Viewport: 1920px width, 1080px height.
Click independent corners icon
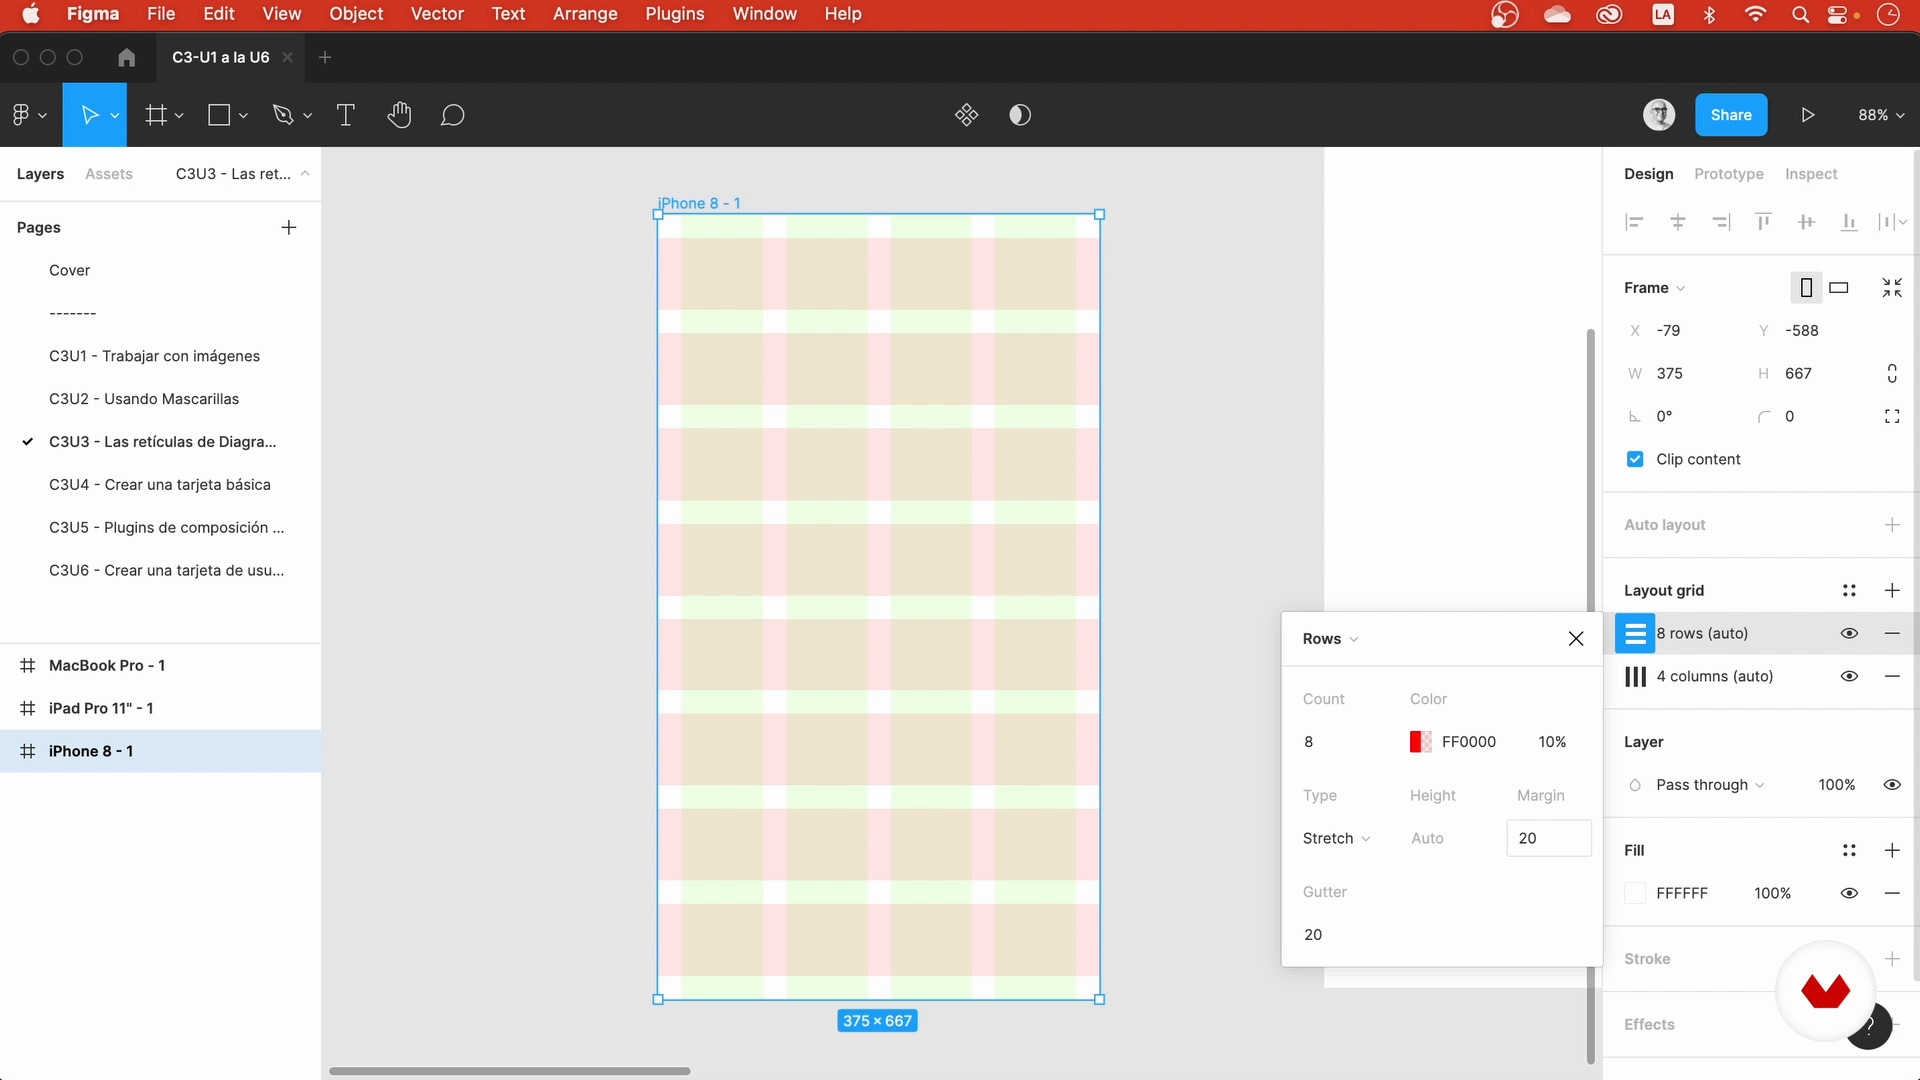pyautogui.click(x=1892, y=416)
